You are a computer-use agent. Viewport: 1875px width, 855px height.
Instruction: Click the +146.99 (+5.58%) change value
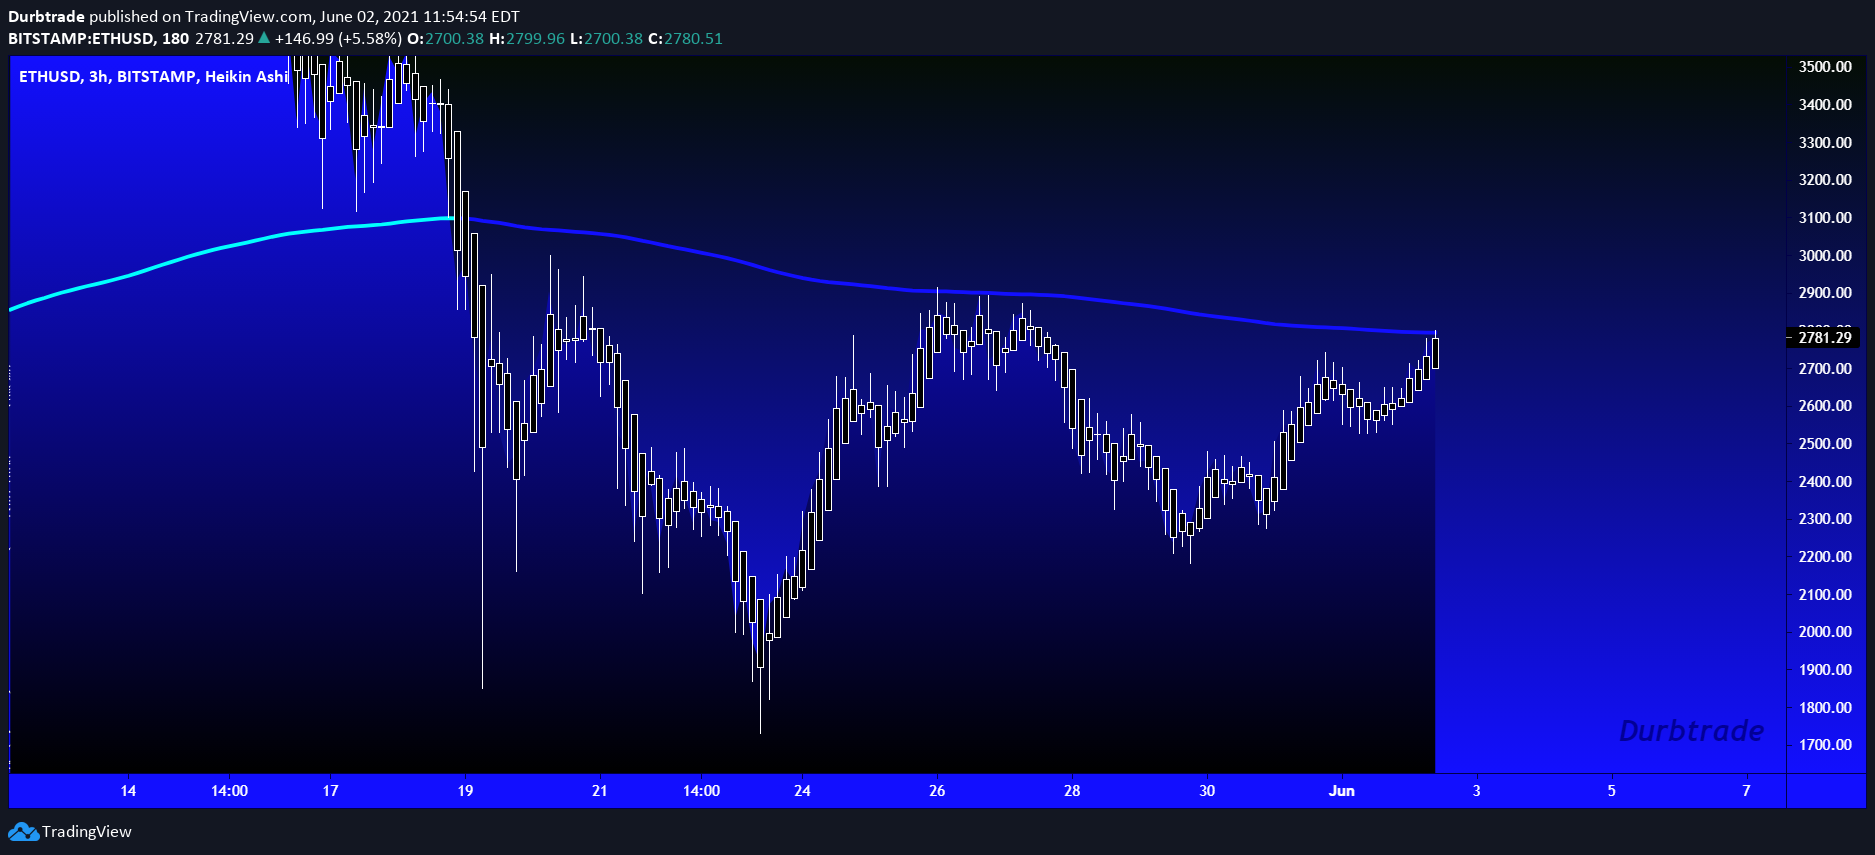(338, 38)
